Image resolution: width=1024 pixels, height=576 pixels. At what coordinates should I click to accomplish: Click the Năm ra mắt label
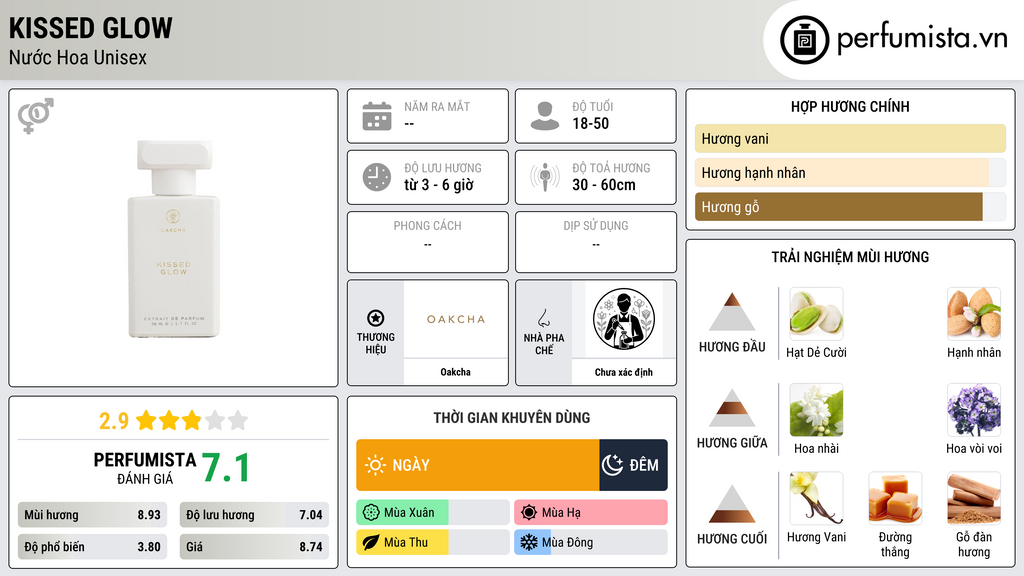point(437,106)
